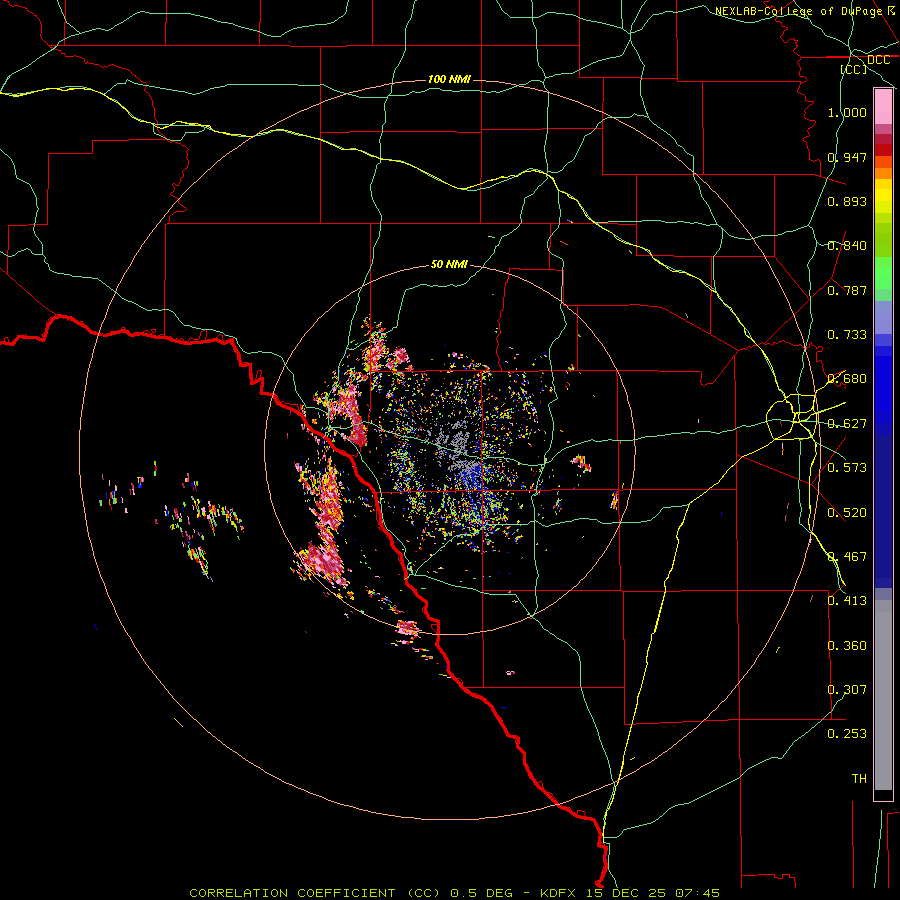Click the 0.253 legend value
This screenshot has width=900, height=900.
(847, 734)
